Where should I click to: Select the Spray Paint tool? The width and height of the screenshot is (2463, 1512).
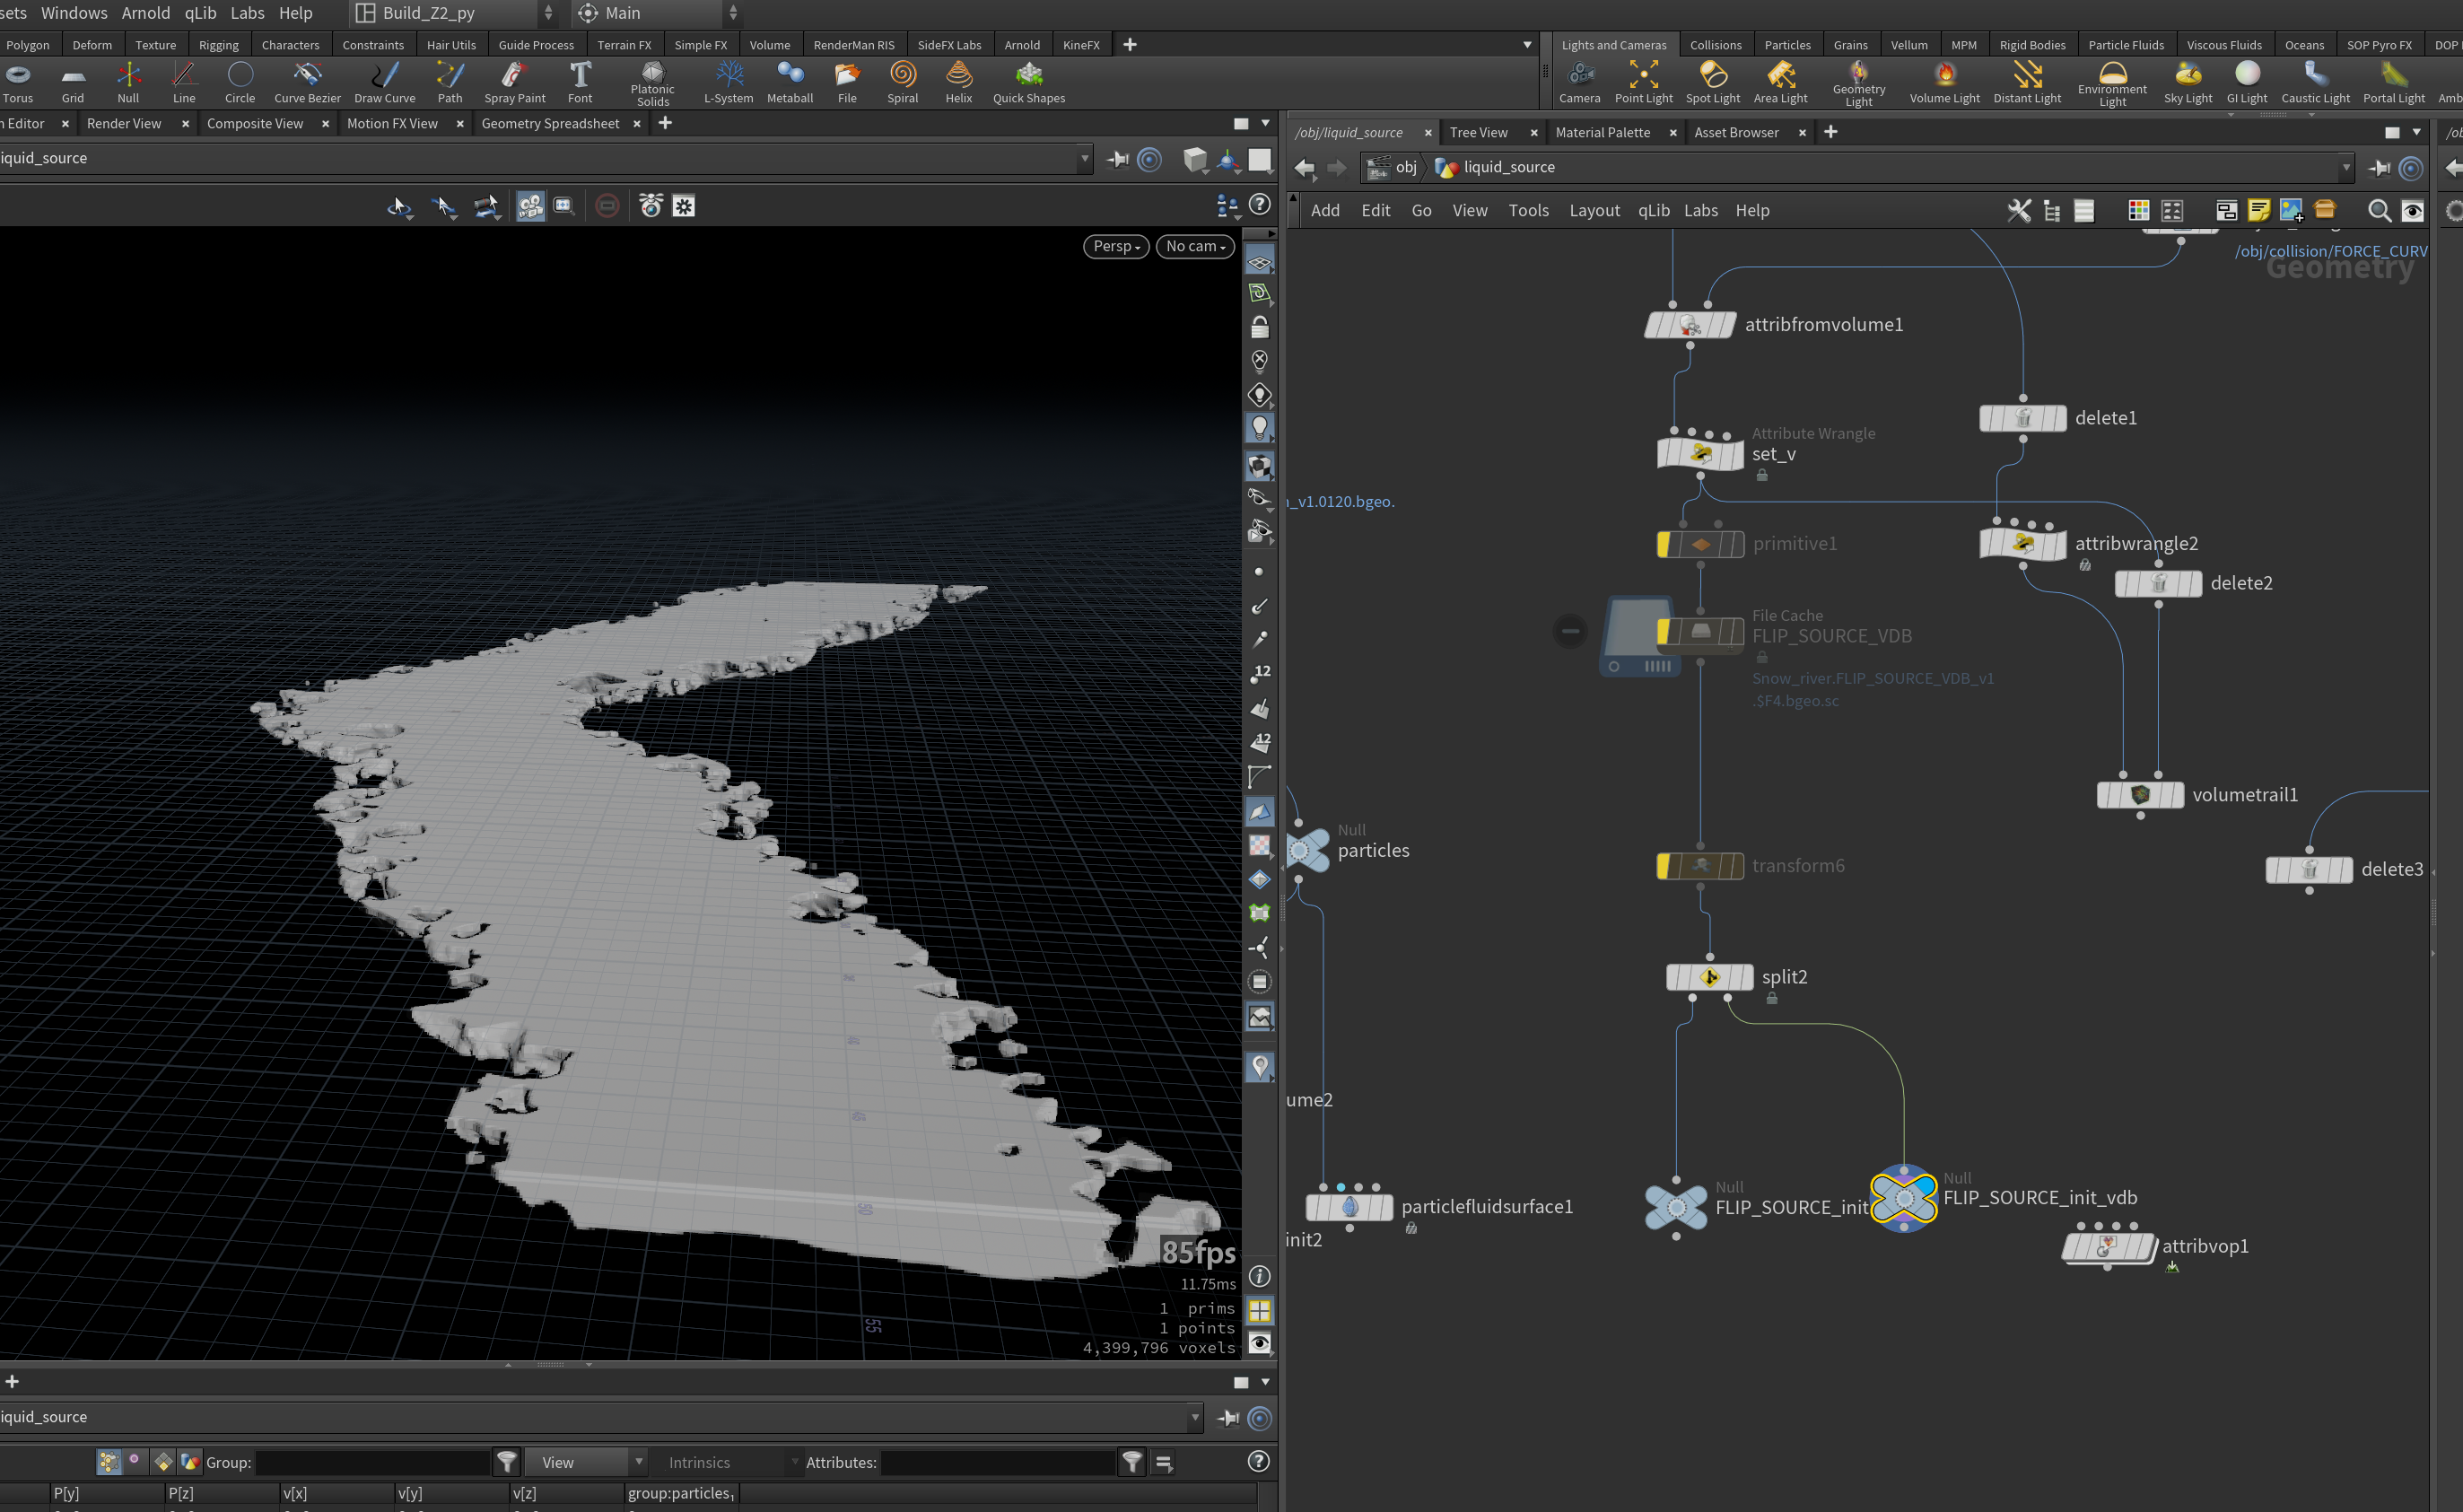514,82
